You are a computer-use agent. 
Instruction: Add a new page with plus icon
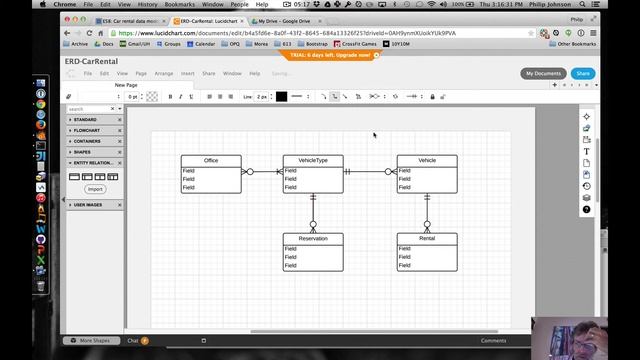click(x=555, y=85)
